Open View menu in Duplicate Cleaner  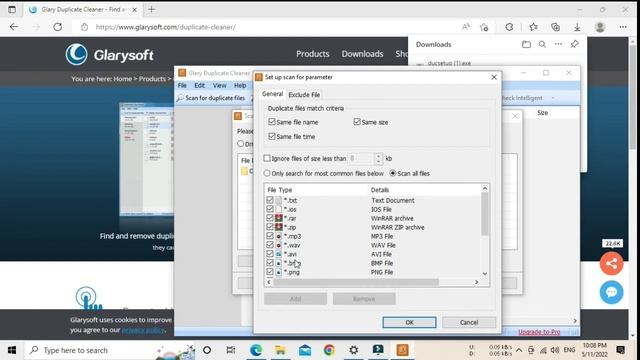point(219,85)
